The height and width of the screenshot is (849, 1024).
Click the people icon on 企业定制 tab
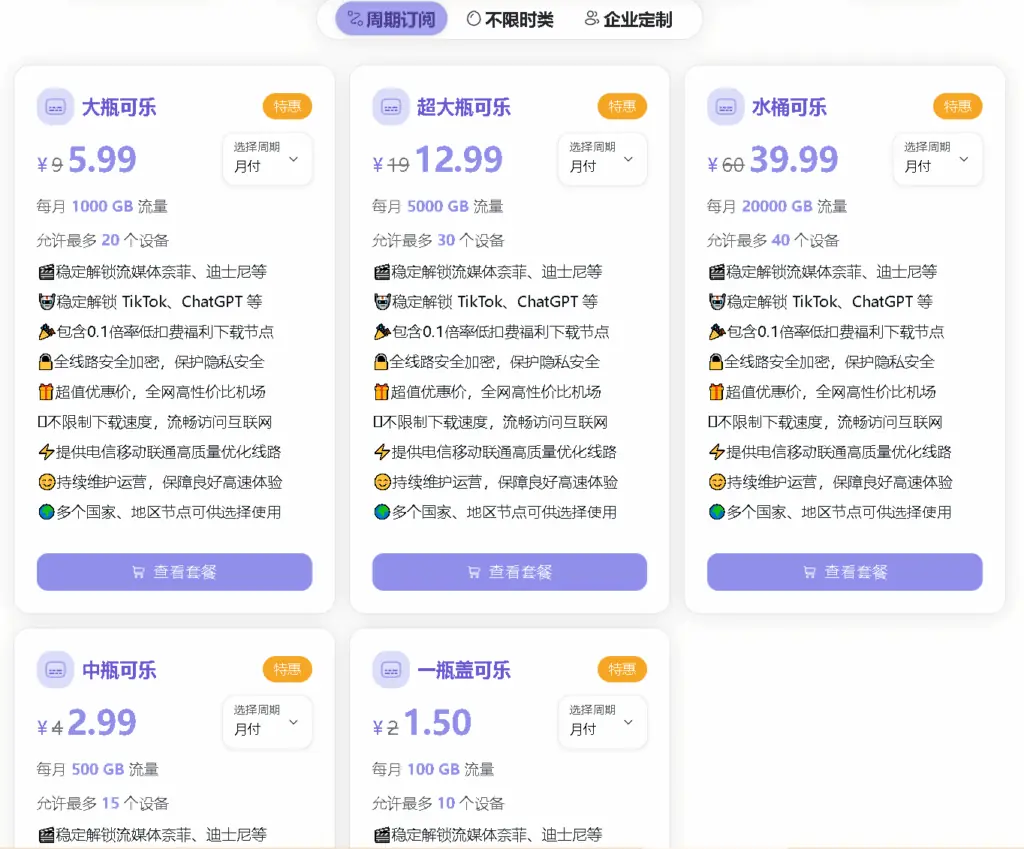click(x=591, y=19)
